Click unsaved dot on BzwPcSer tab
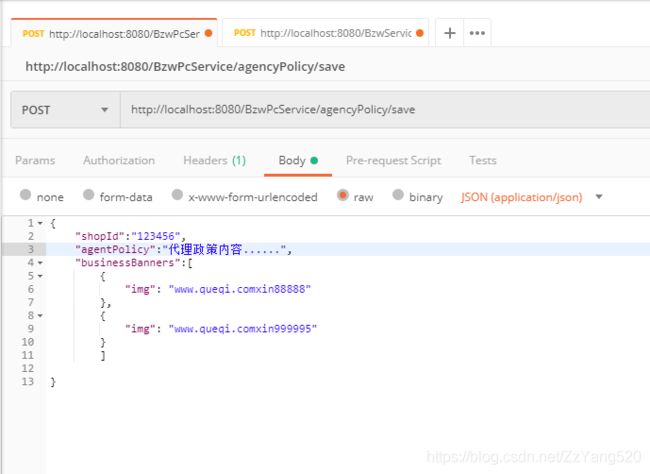650x474 pixels. pyautogui.click(x=209, y=33)
